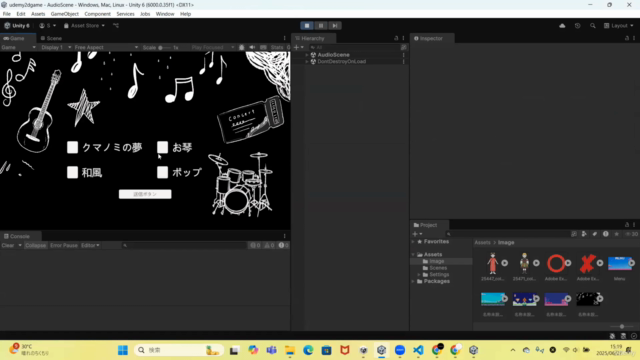
Task: Expand the Packages folder
Action: tap(413, 281)
